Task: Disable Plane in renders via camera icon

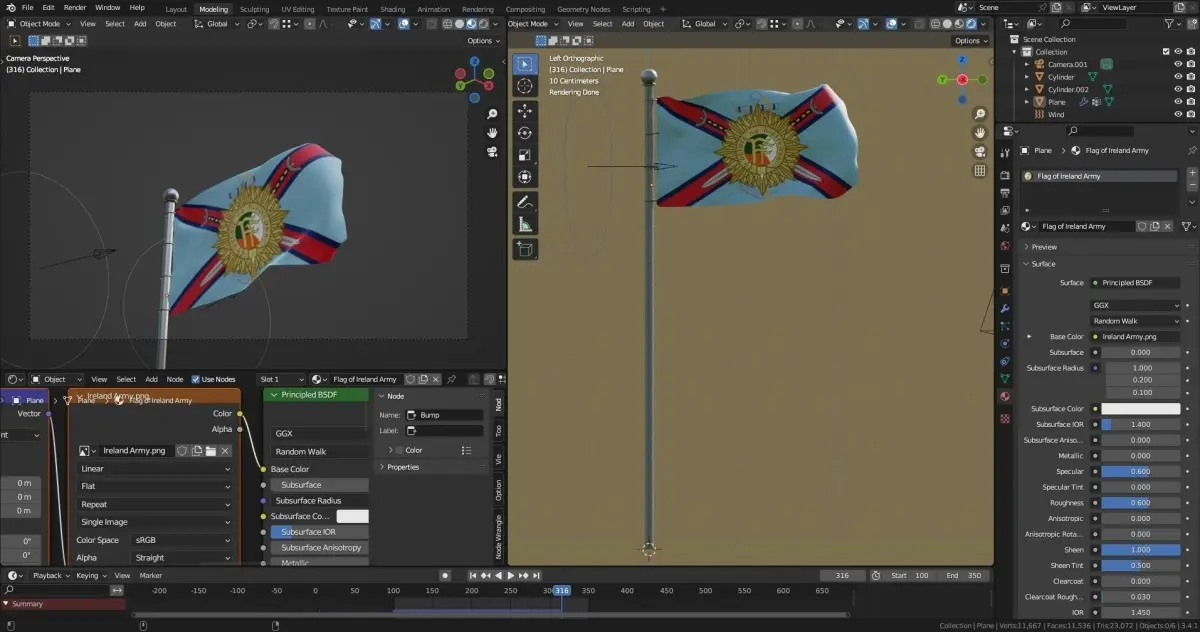Action: [x=1191, y=102]
